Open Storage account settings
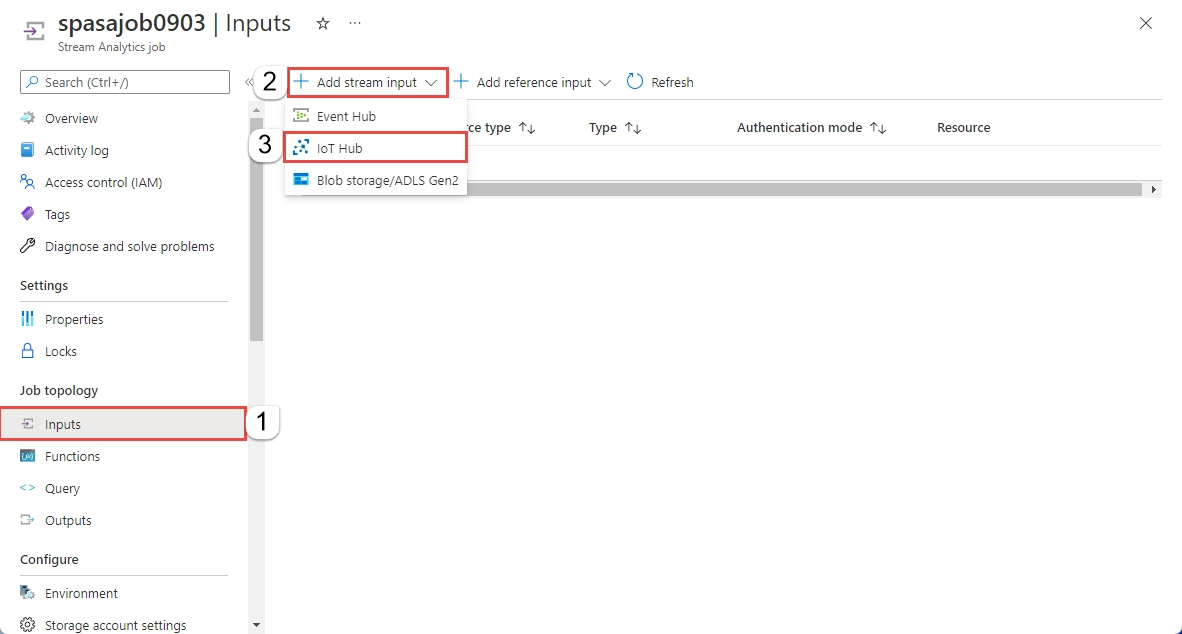The height and width of the screenshot is (634, 1182). coord(115,625)
